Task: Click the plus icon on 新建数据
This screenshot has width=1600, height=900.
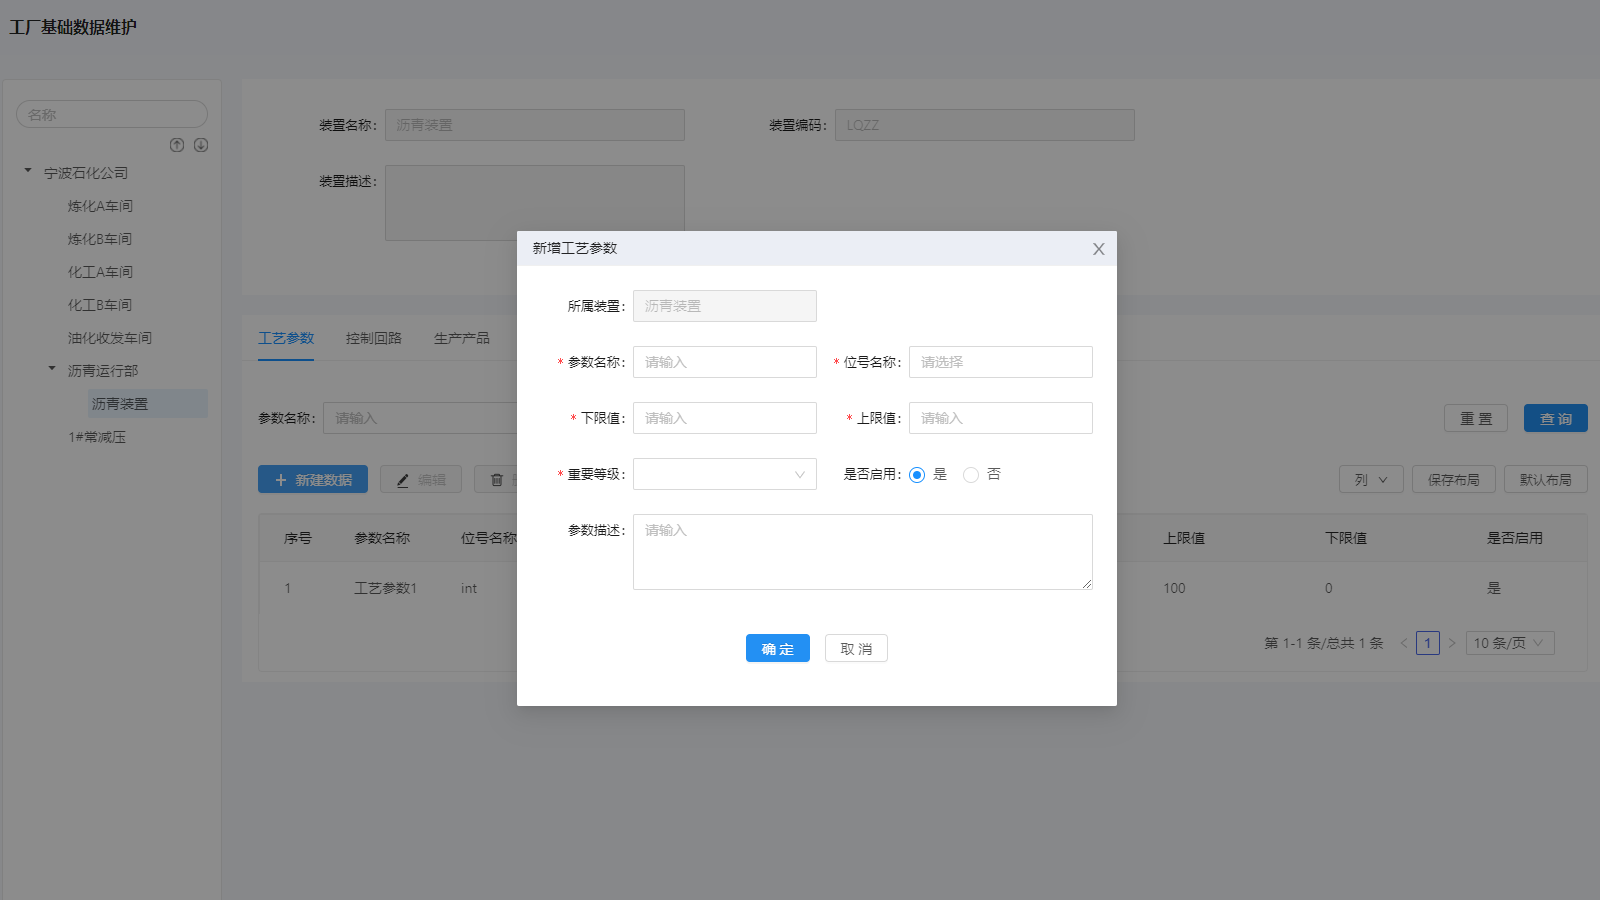Action: 281,480
